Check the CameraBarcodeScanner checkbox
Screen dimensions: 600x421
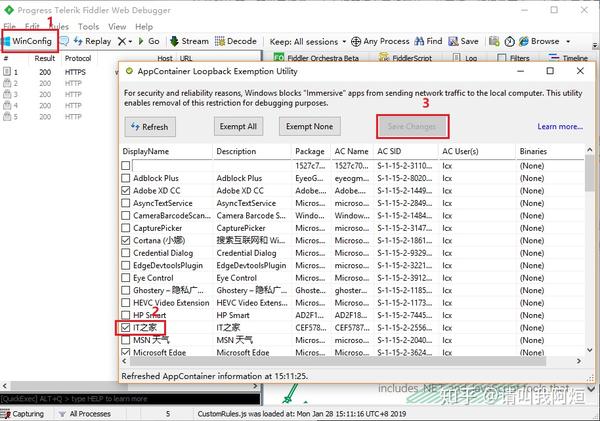(126, 215)
